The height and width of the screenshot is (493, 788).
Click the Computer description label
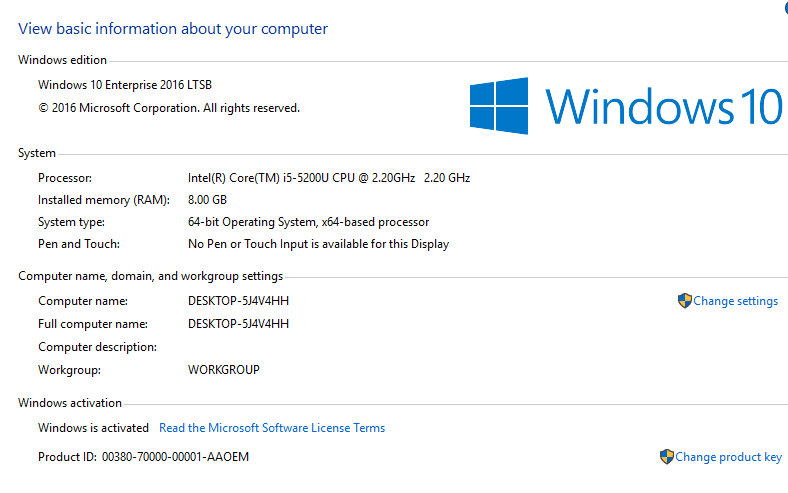(97, 347)
